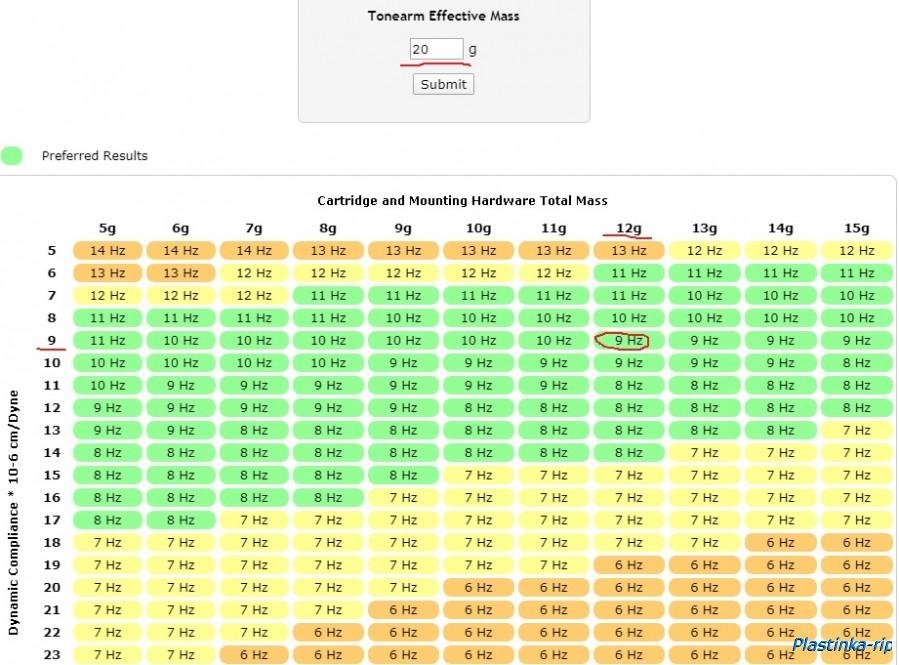
Task: Click the red-underlined compliance row label 9
Action: [x=52, y=340]
